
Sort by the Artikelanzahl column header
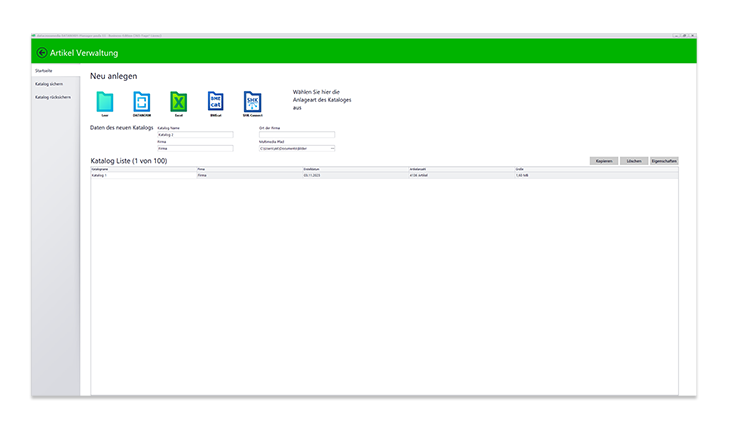pos(462,169)
